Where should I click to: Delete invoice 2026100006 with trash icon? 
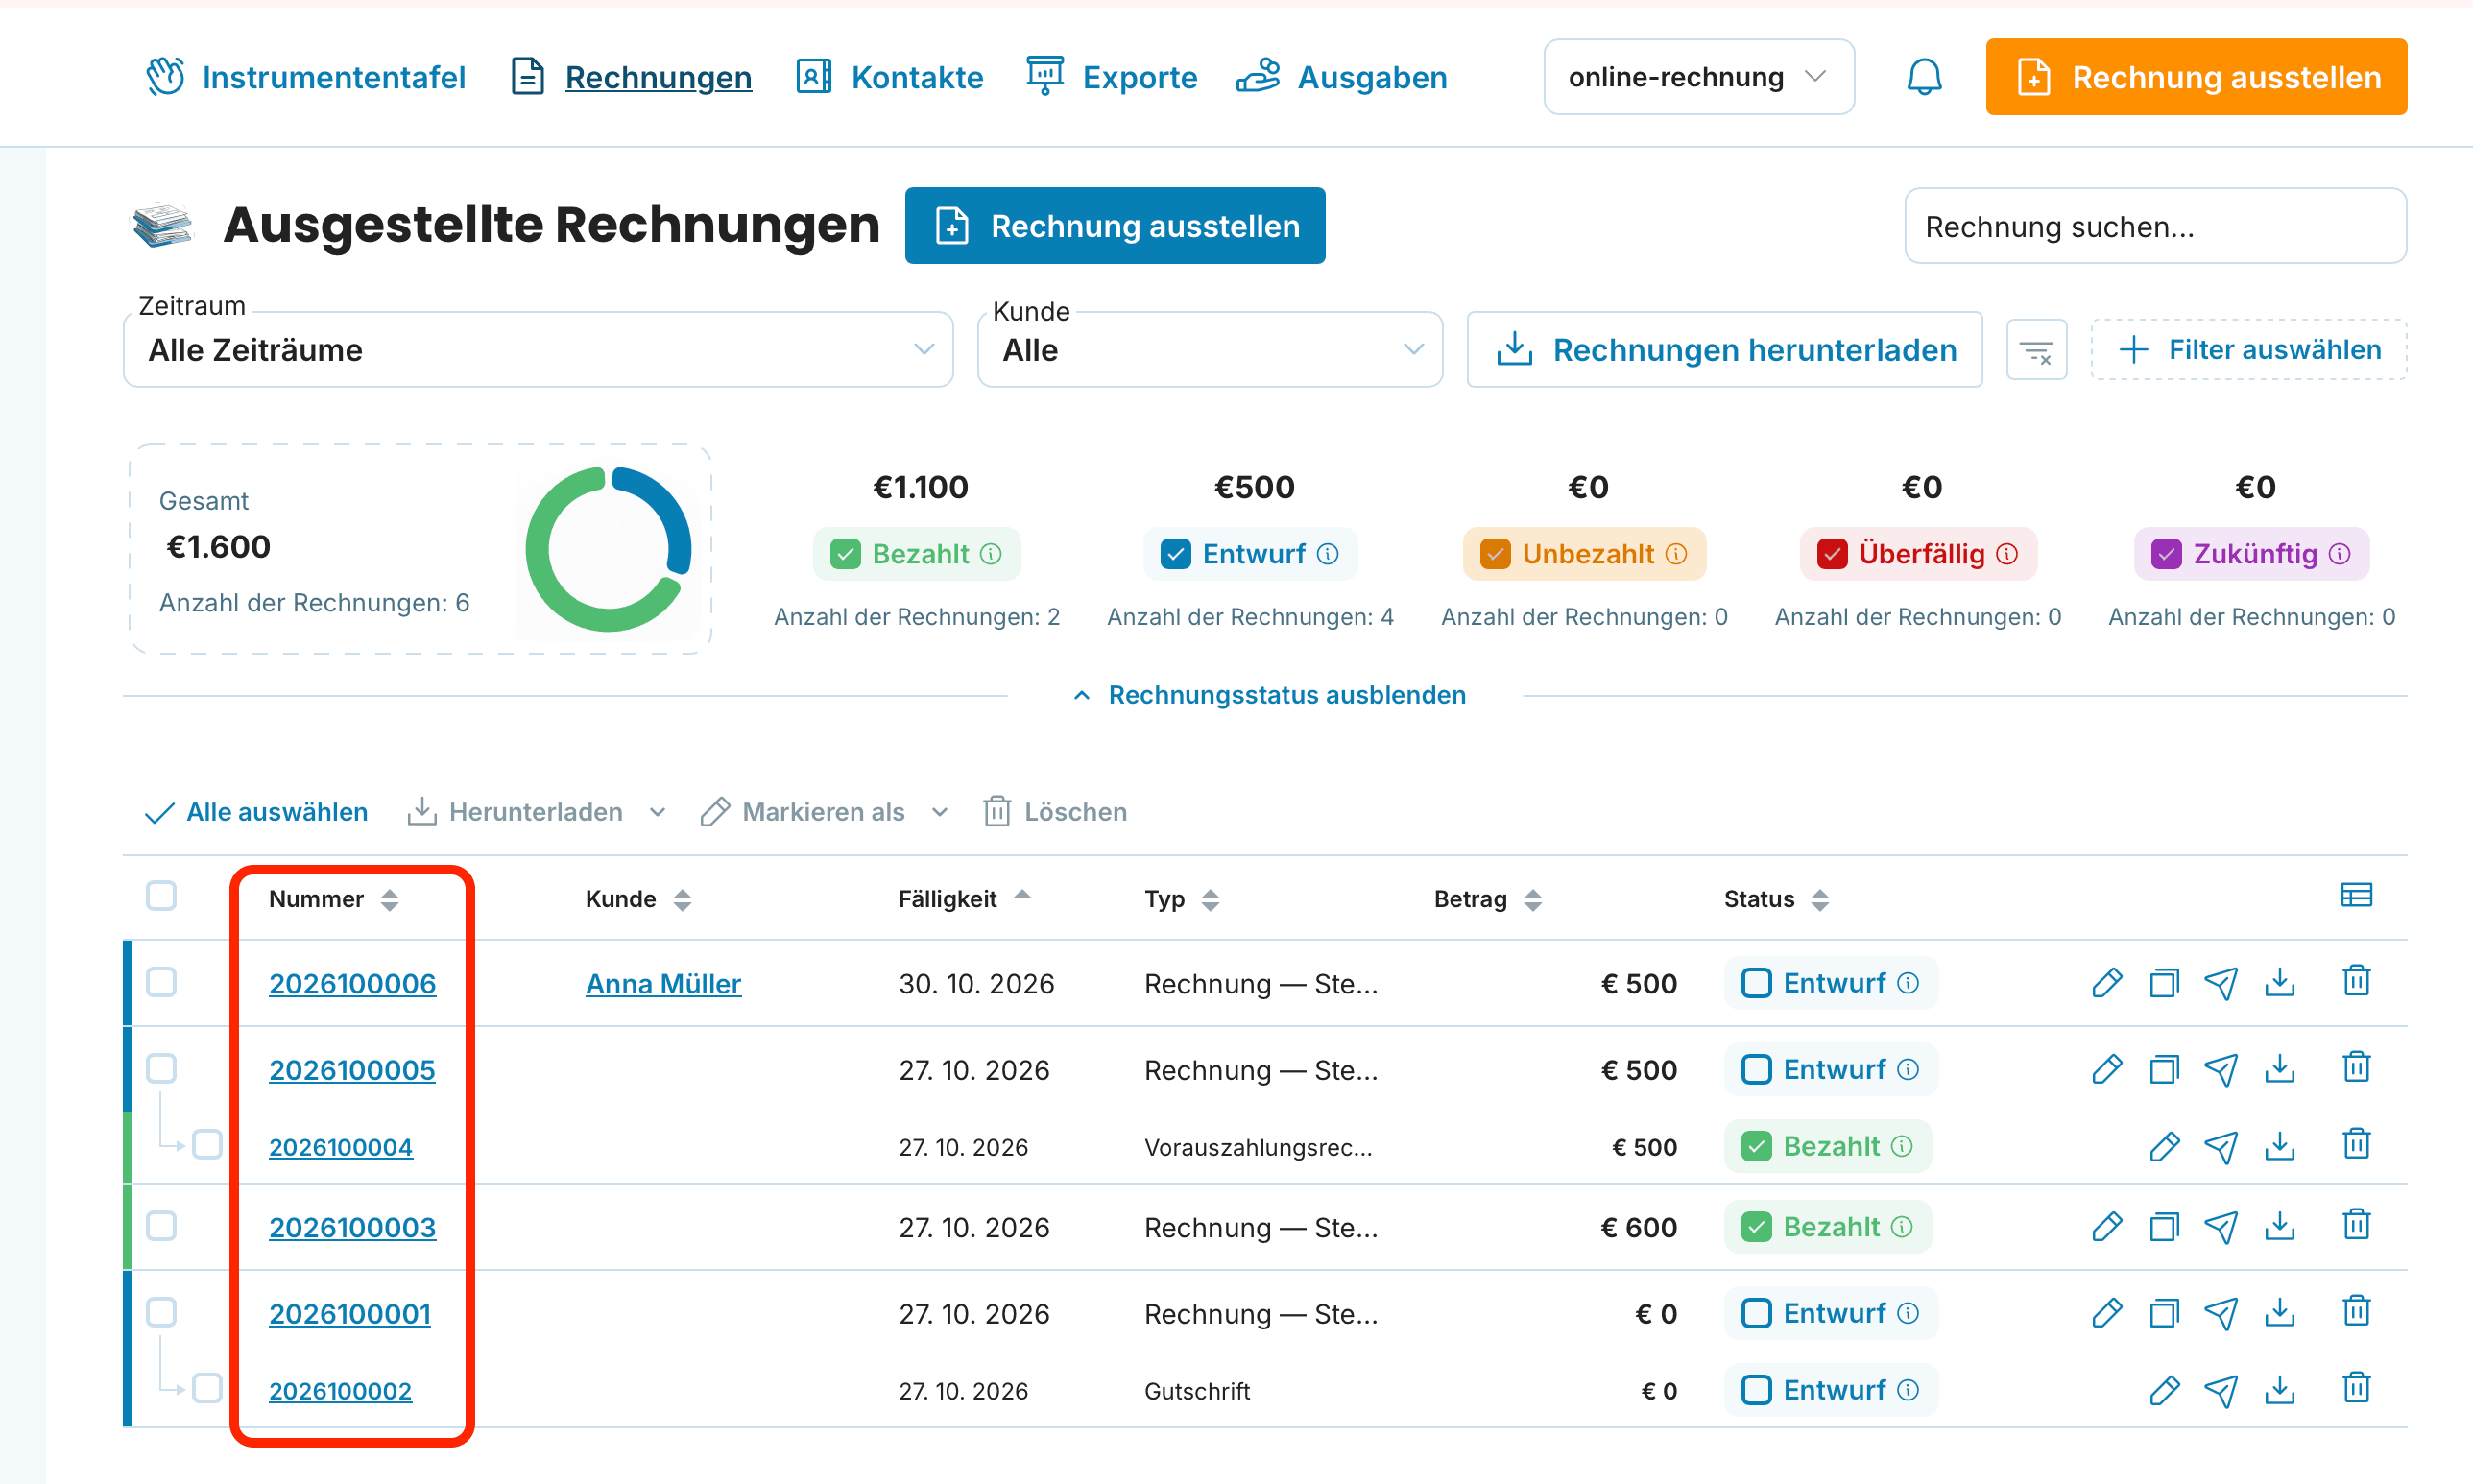[x=2356, y=981]
